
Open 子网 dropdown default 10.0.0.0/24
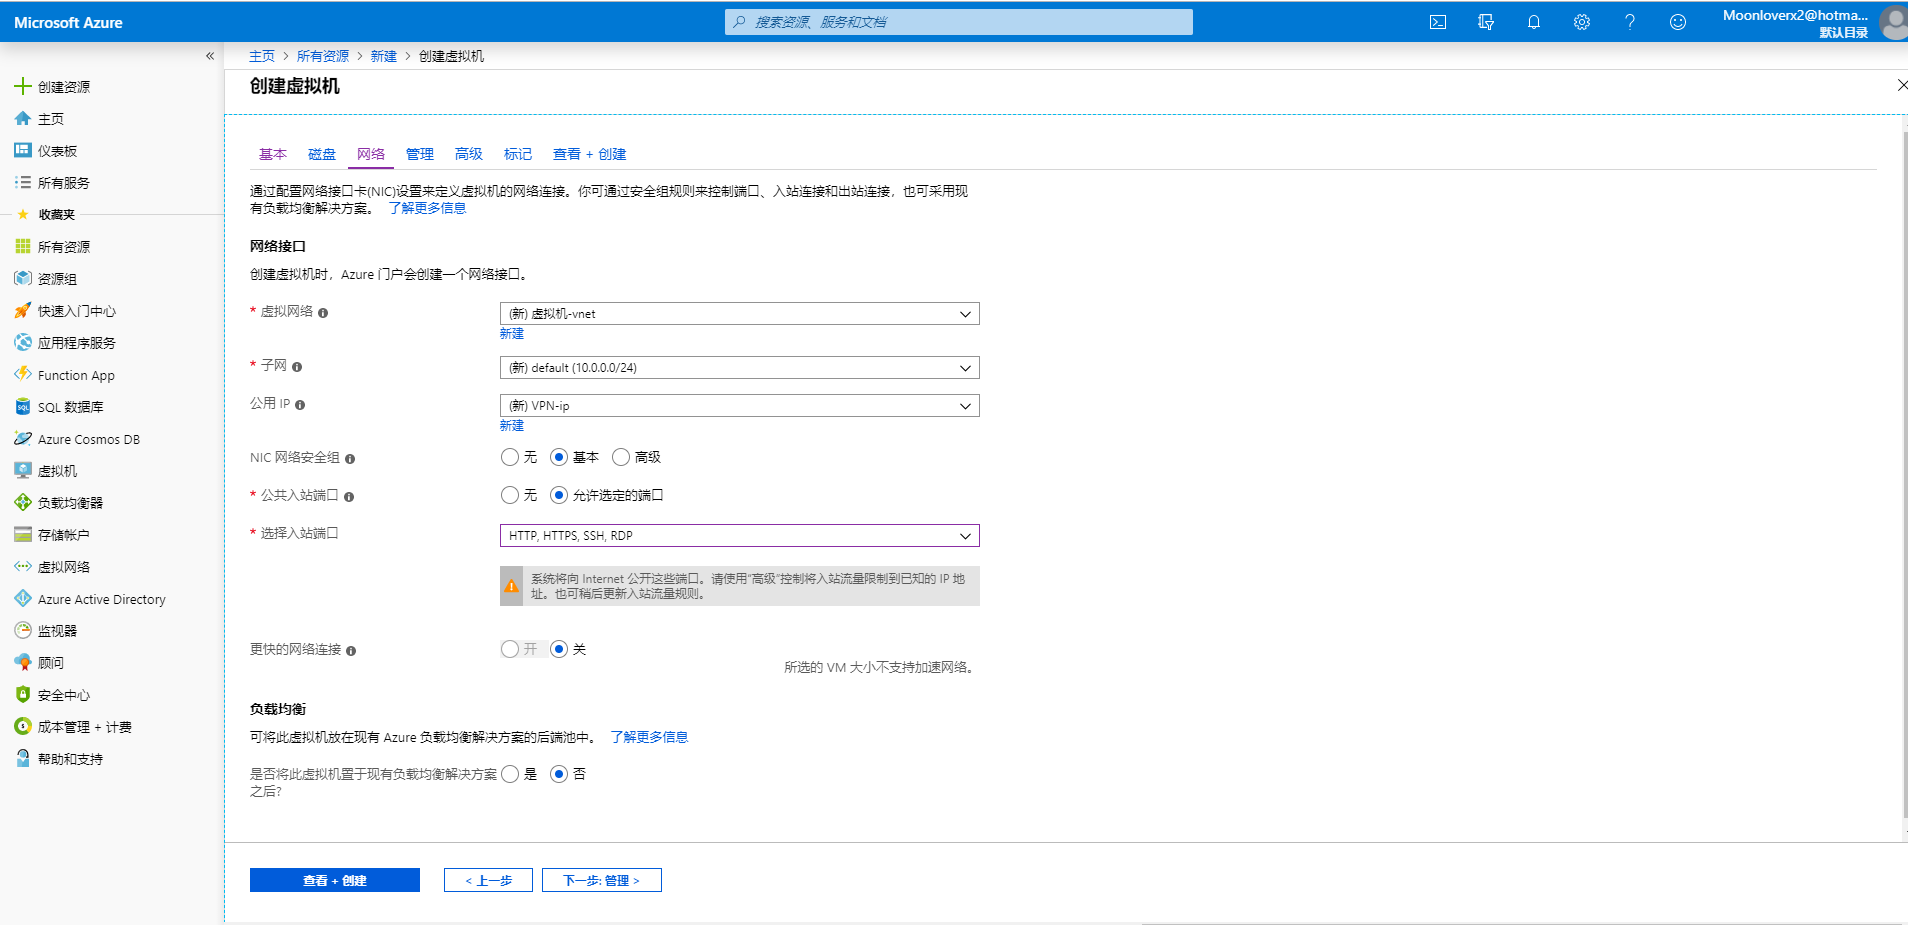(739, 368)
